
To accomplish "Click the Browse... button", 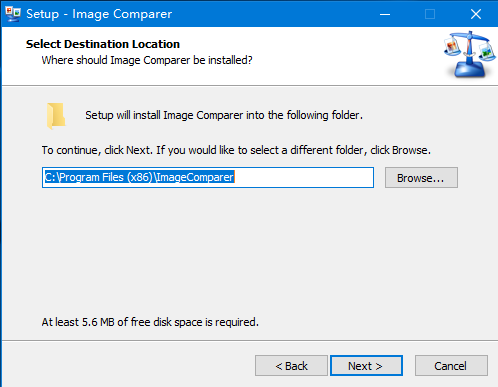I will [x=421, y=178].
